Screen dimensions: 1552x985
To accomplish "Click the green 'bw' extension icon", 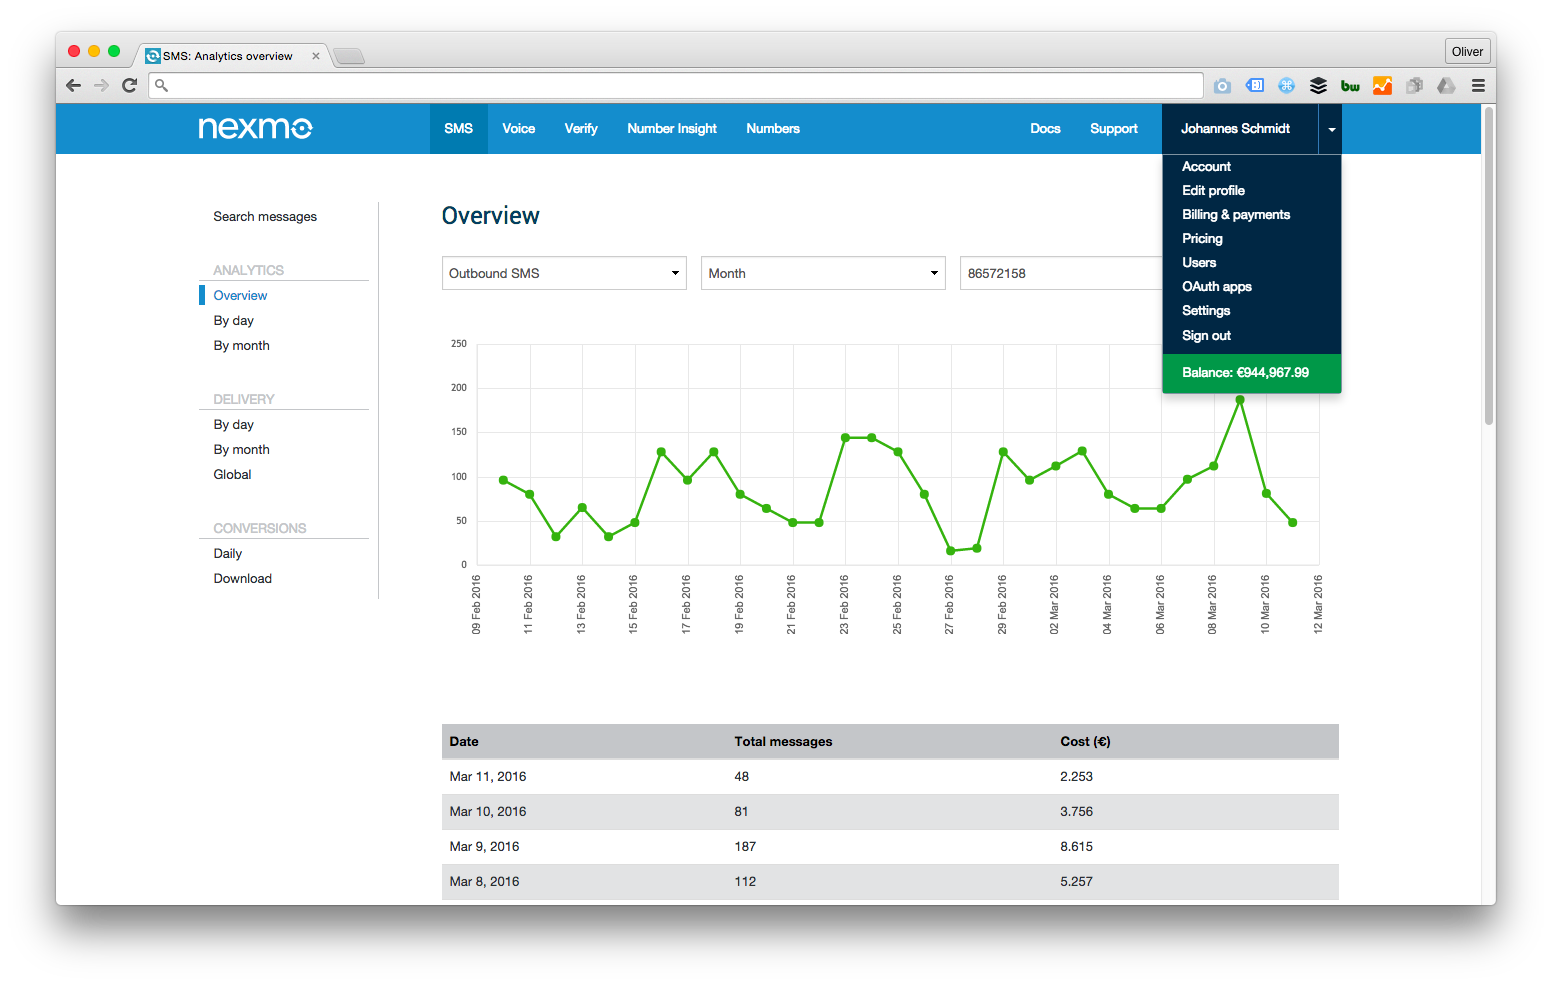I will click(x=1350, y=86).
